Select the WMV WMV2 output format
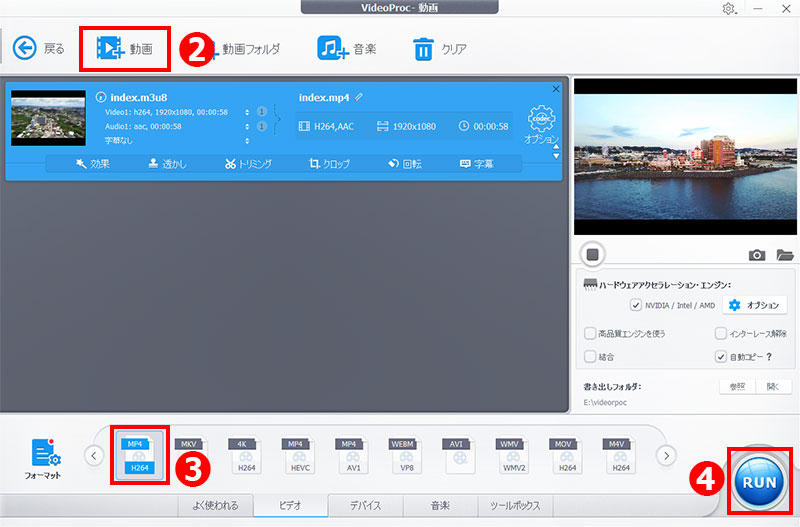This screenshot has height=527, width=800. click(x=512, y=456)
